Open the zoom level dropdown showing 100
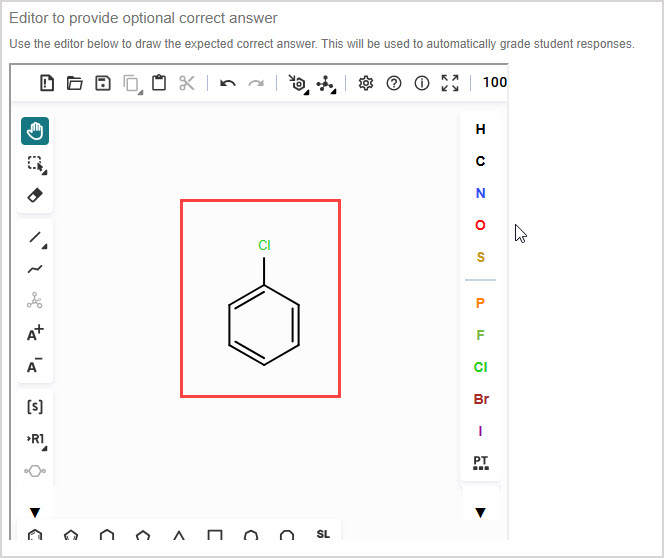Viewport: 664px width, 558px height. click(x=494, y=83)
